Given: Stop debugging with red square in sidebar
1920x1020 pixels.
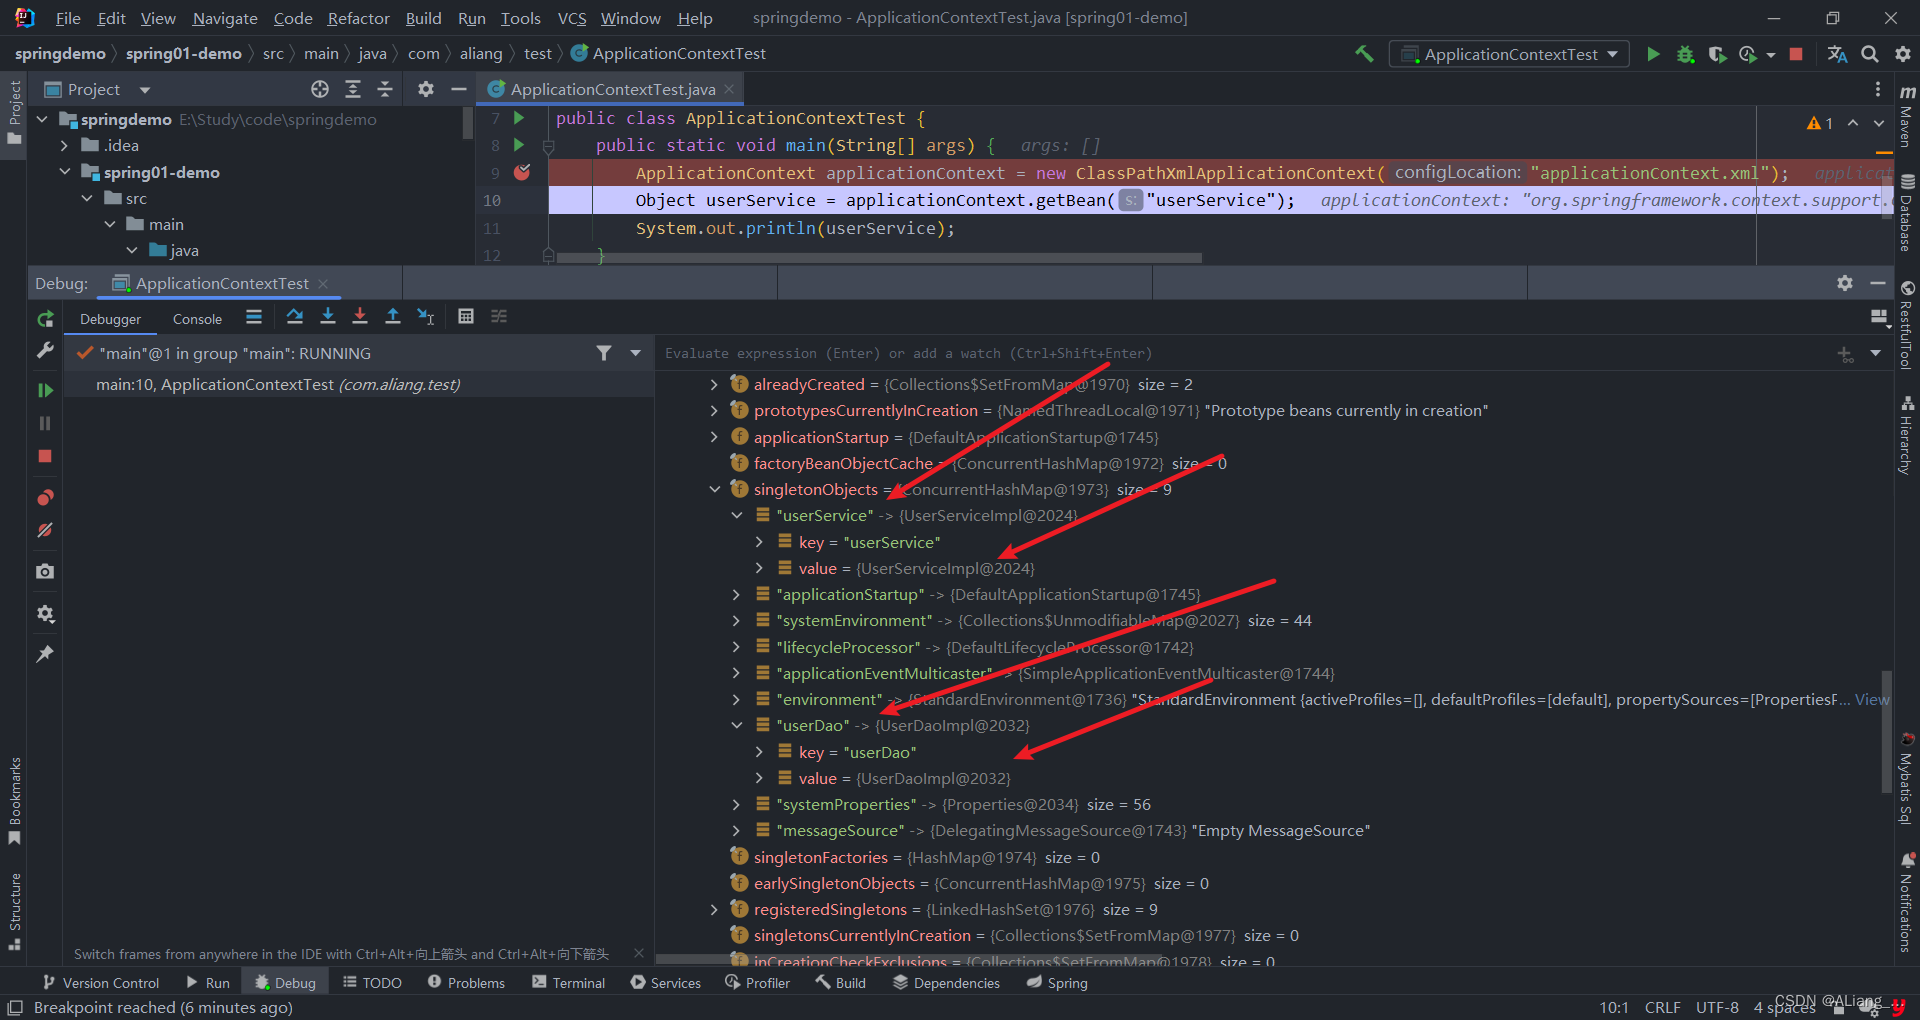Looking at the screenshot, I should pos(45,456).
